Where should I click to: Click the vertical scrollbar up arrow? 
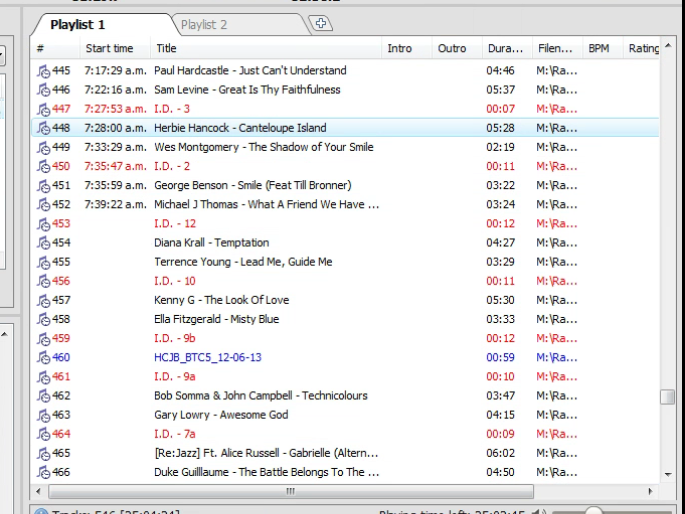(x=668, y=46)
